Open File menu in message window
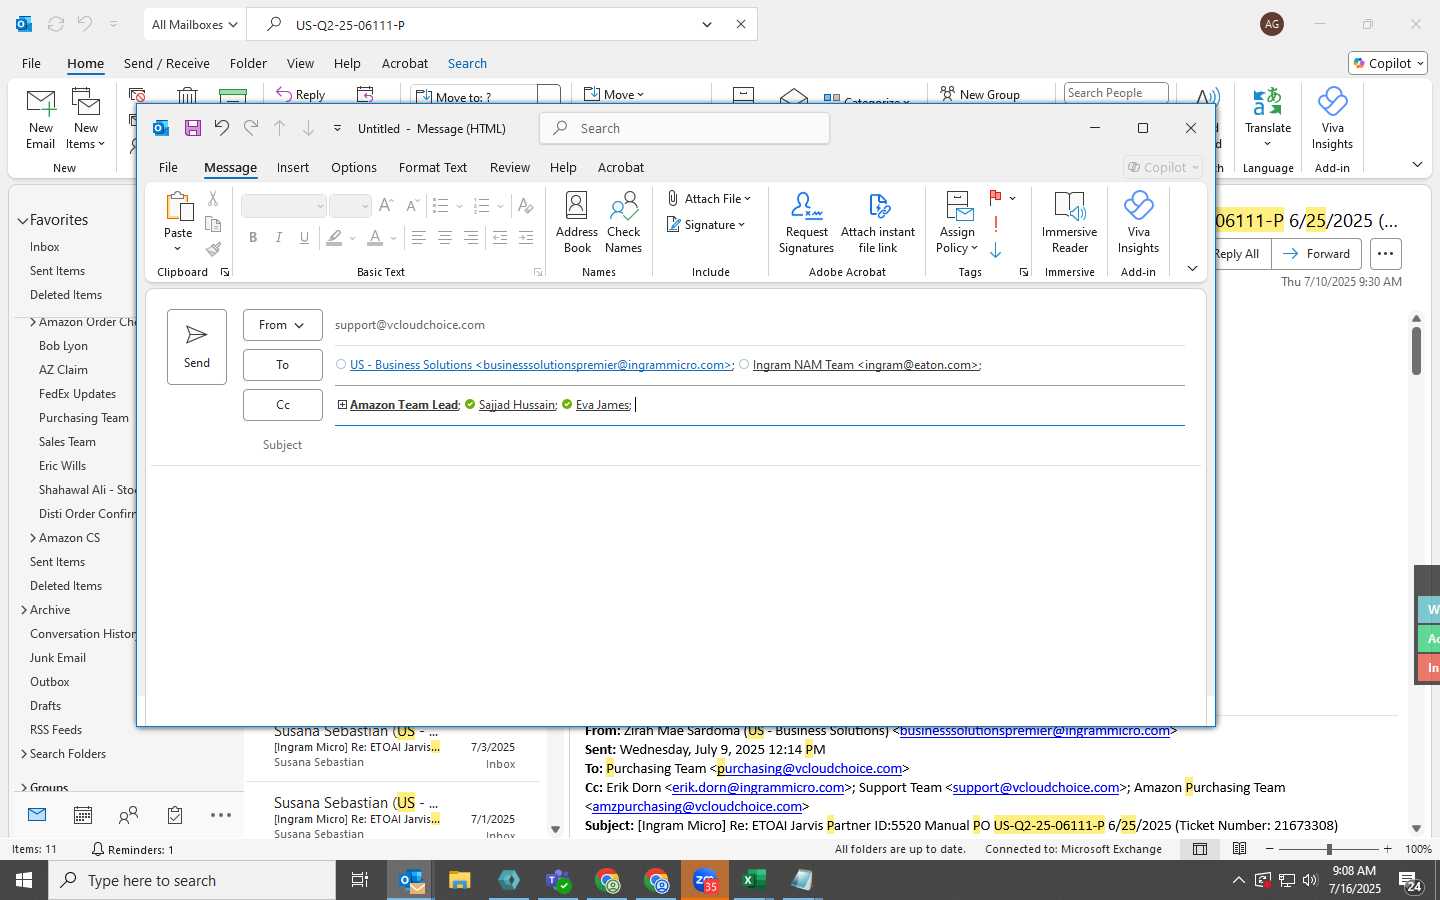The height and width of the screenshot is (900, 1440). 168,168
